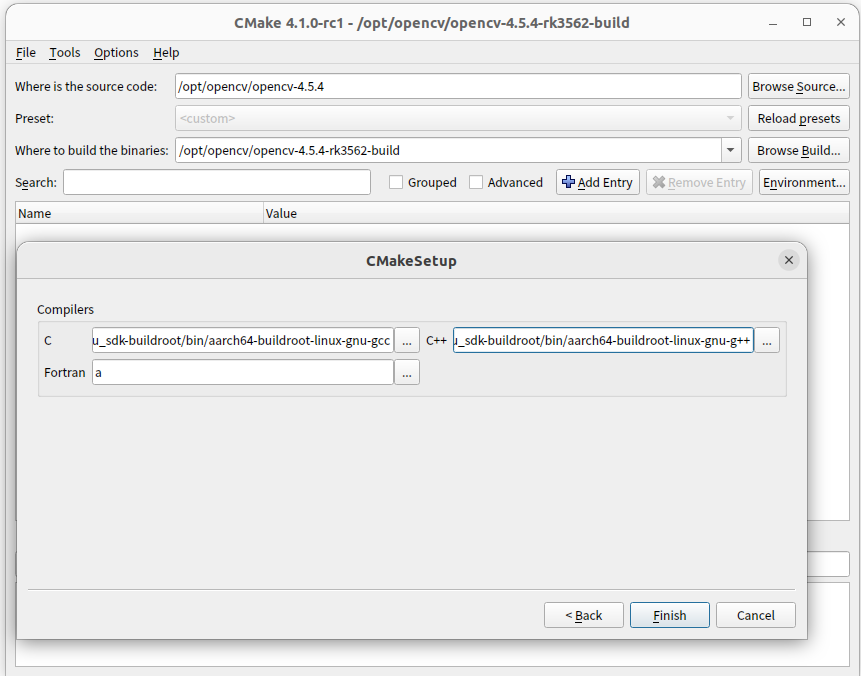Image resolution: width=861 pixels, height=676 pixels.
Task: Minimize the CMake window
Action: (773, 23)
